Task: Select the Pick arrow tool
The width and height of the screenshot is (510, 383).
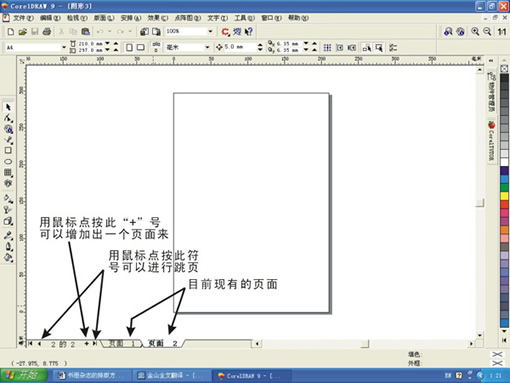Action: (8, 107)
